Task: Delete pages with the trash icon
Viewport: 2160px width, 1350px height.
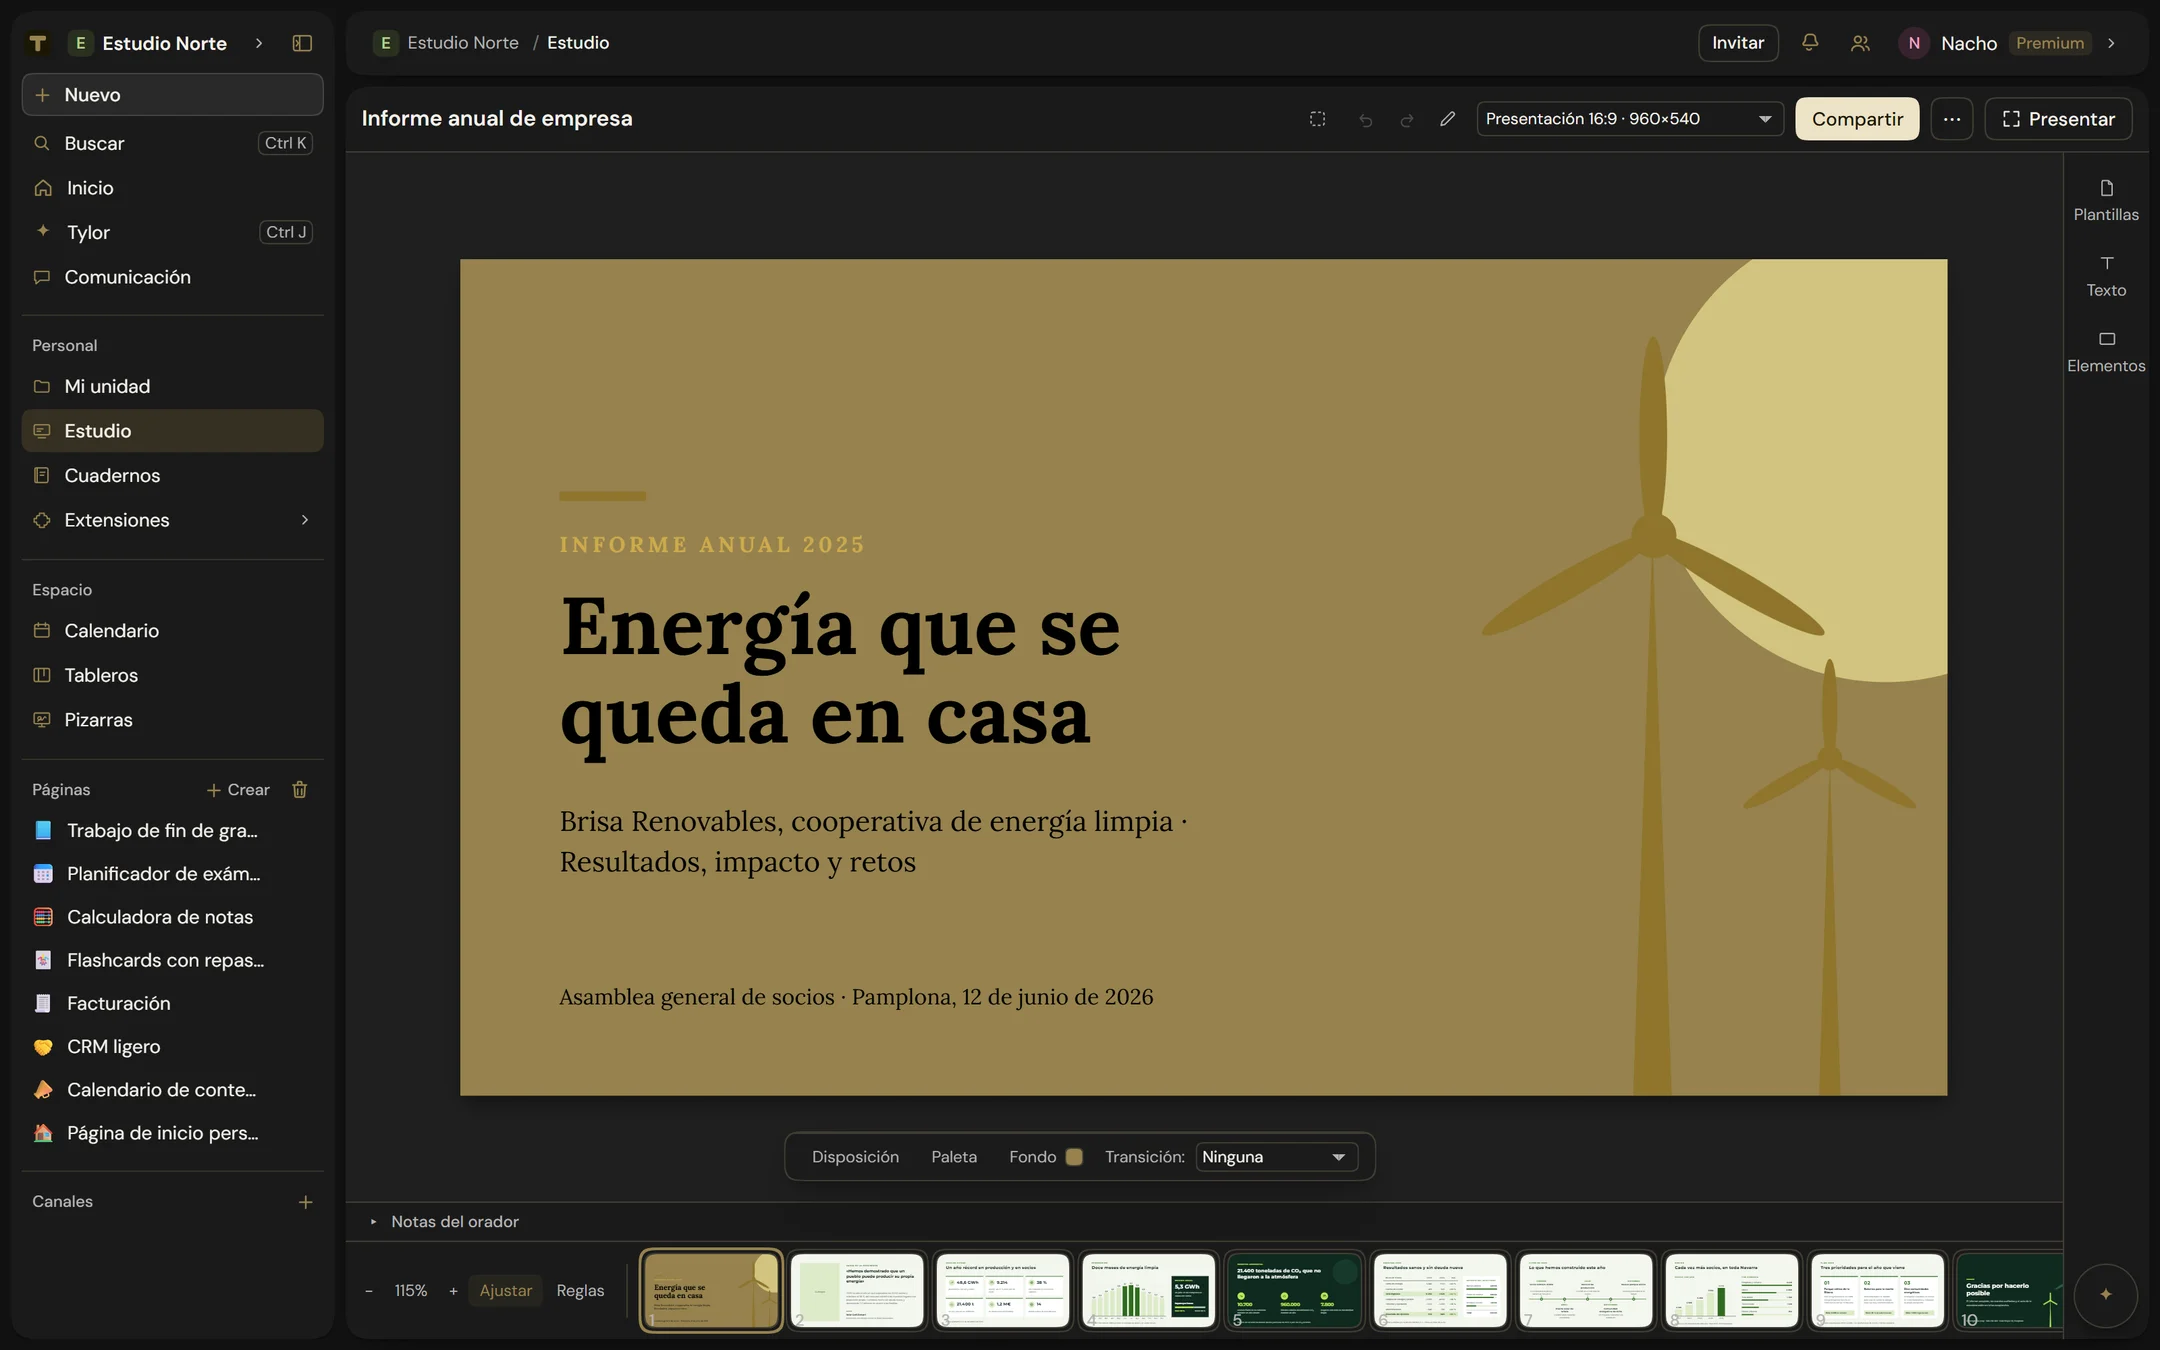Action: point(299,790)
